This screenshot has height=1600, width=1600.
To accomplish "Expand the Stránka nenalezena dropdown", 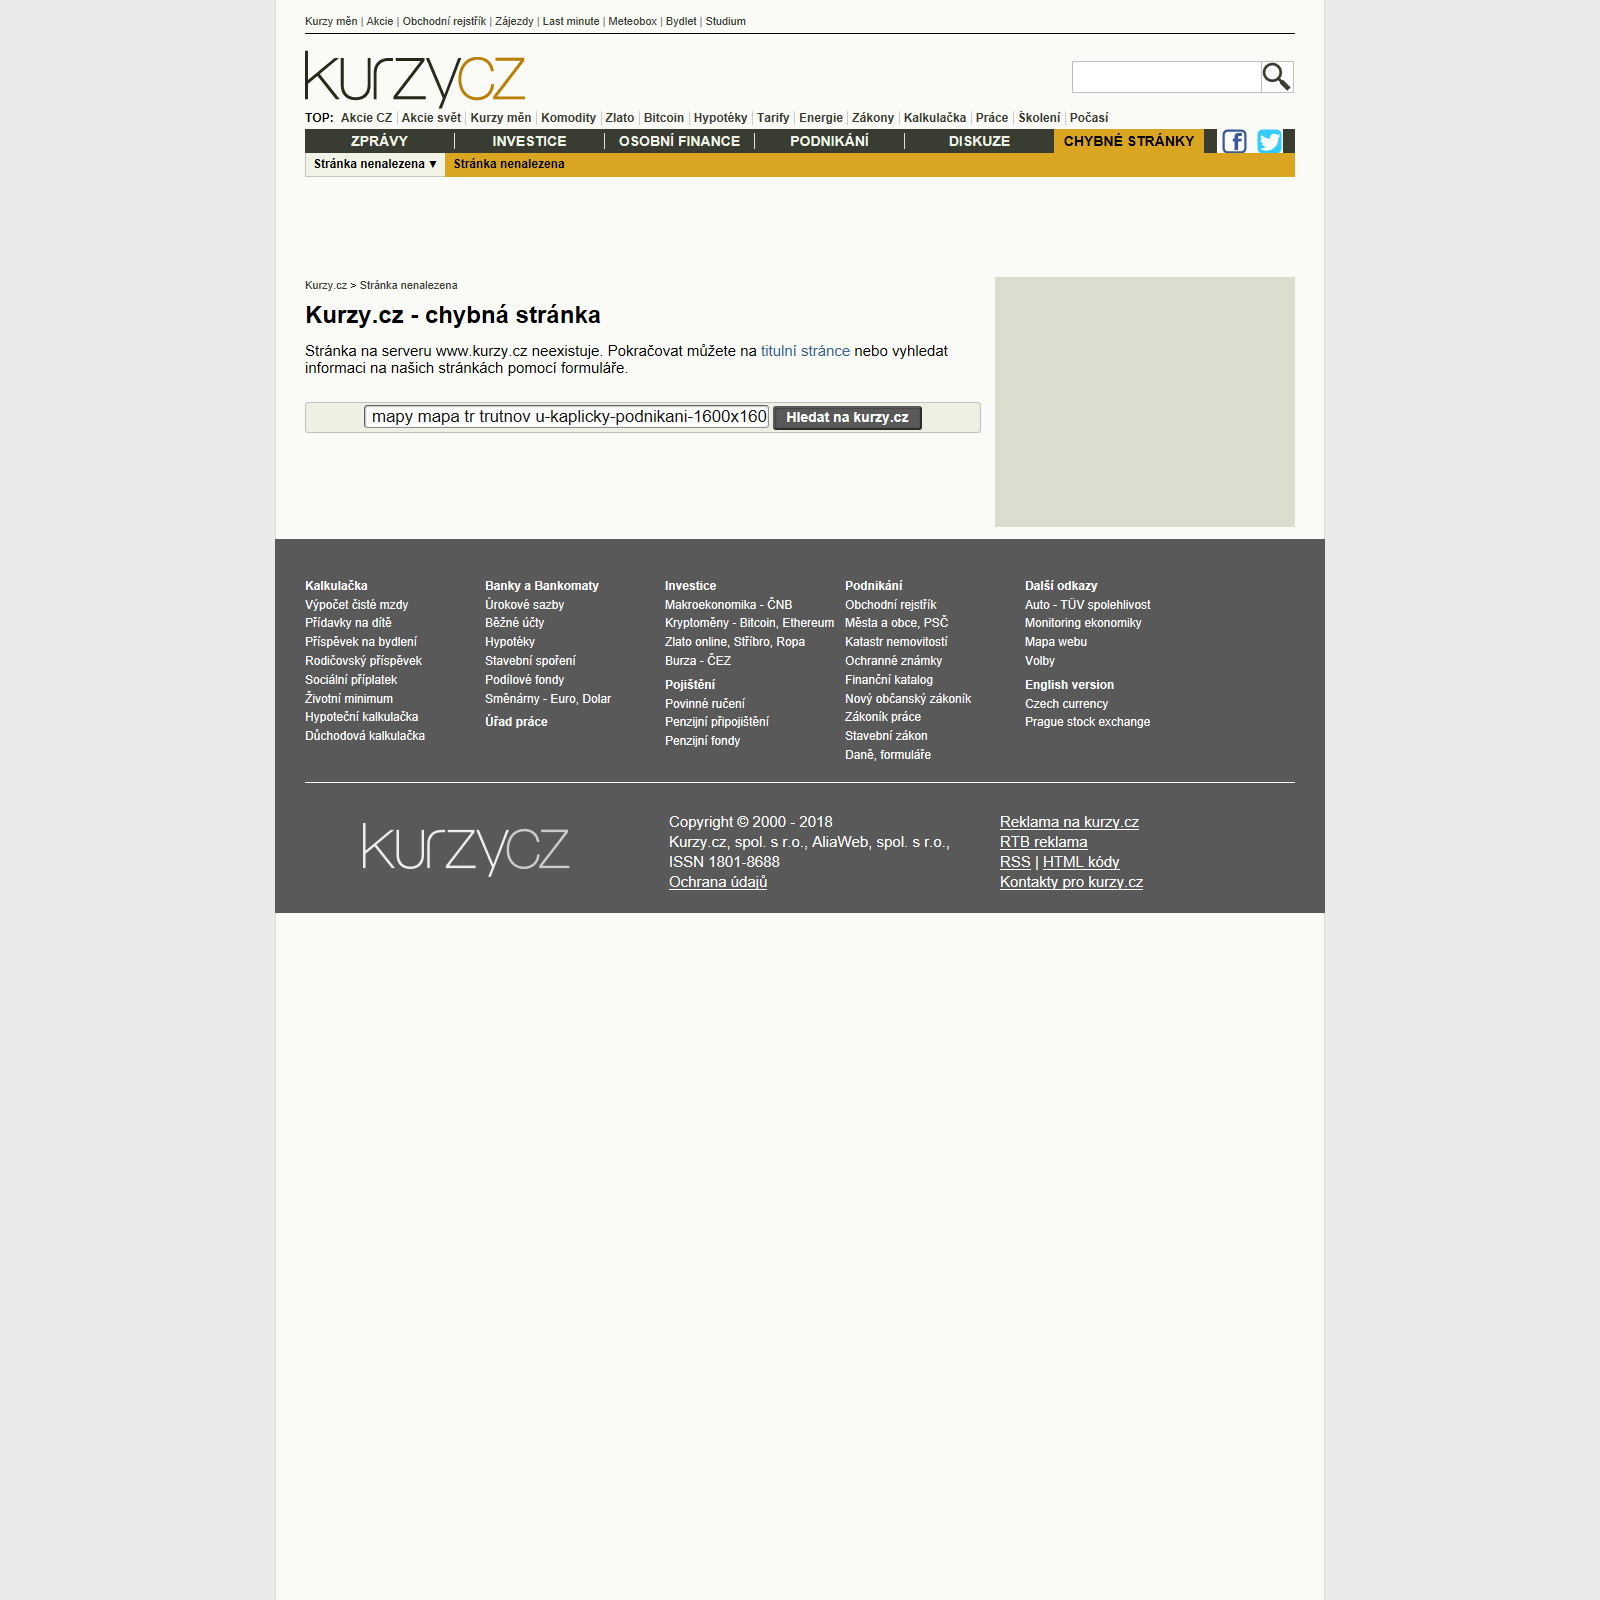I will point(375,164).
